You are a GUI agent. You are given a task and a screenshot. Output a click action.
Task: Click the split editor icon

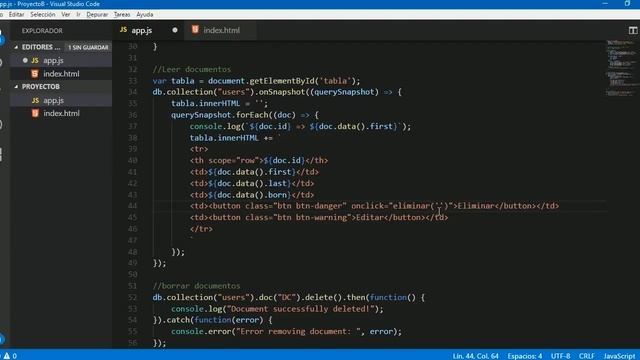(633, 31)
